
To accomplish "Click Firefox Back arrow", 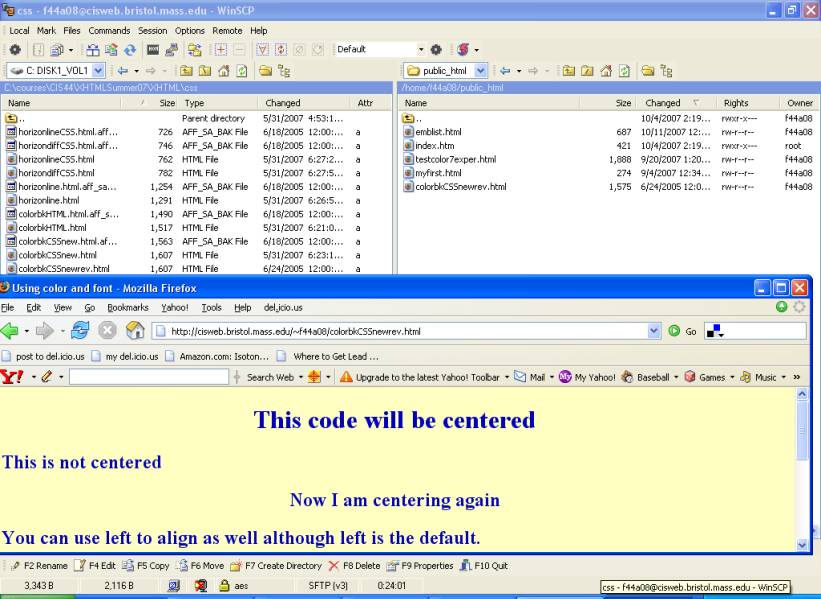I will point(10,331).
